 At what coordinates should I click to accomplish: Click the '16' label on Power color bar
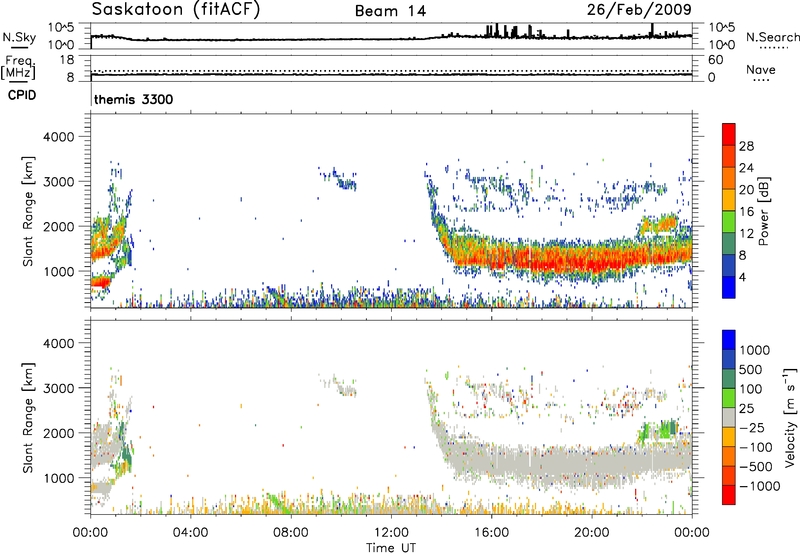[x=746, y=212]
